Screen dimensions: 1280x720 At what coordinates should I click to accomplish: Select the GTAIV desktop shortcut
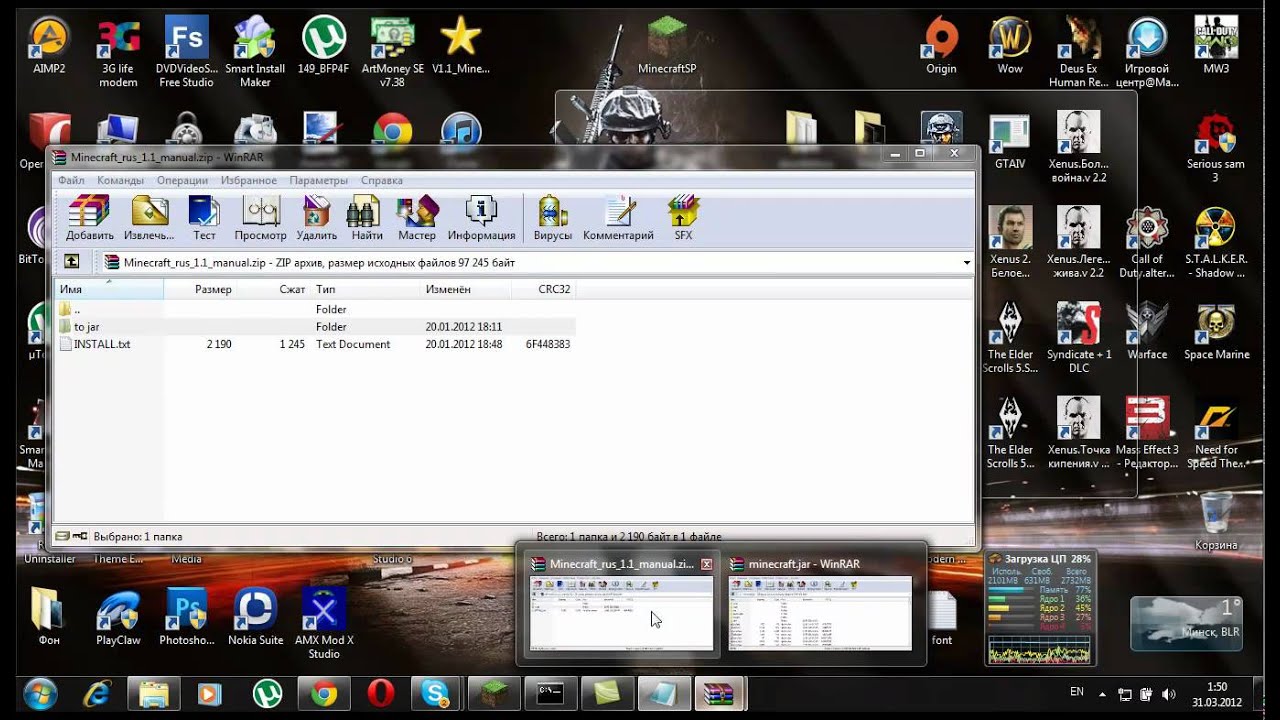(x=1010, y=141)
